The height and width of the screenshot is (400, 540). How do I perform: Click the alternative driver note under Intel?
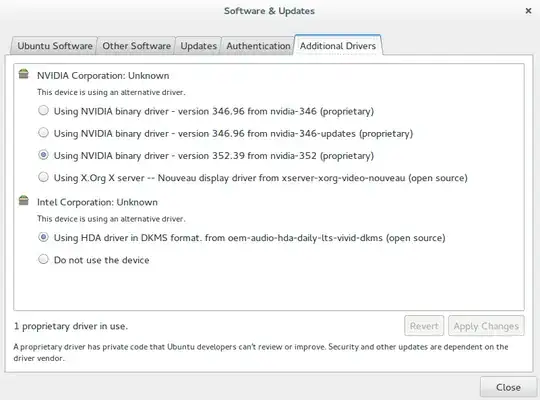[x=111, y=219]
